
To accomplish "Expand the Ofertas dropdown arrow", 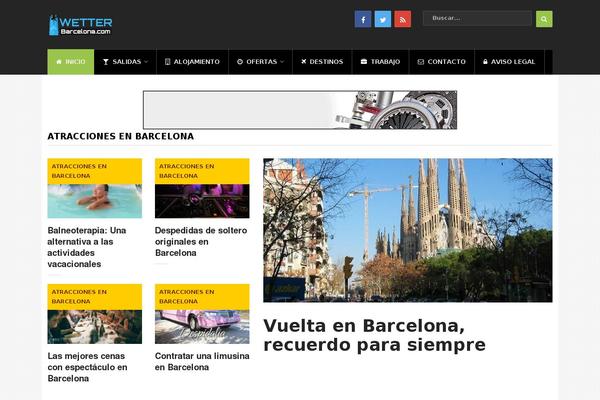I will click(x=282, y=62).
